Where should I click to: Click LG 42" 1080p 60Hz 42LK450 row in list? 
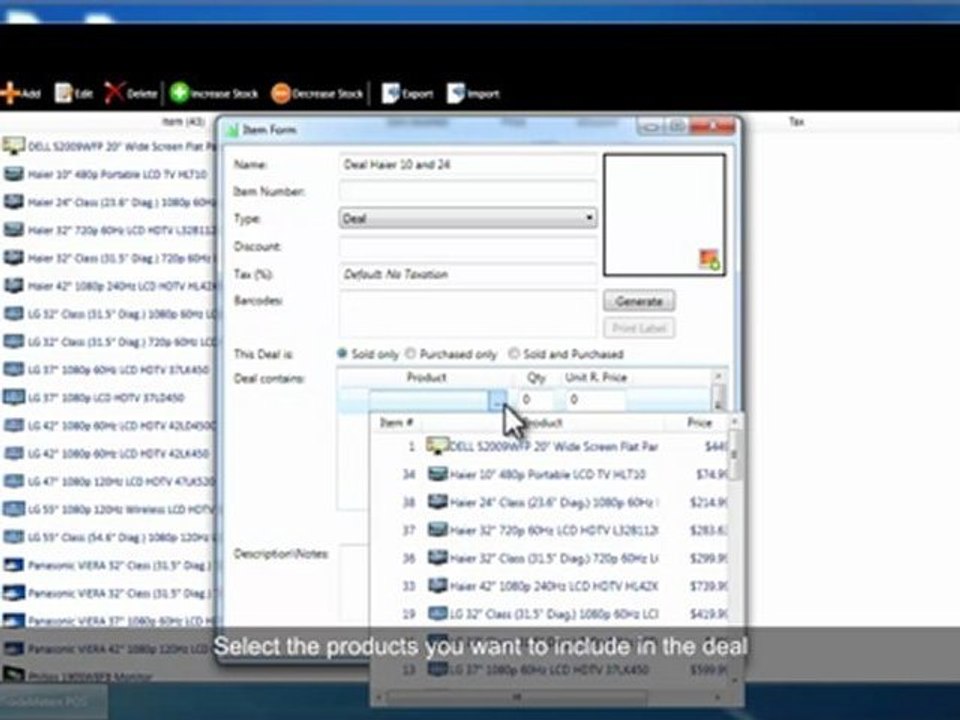(x=109, y=453)
